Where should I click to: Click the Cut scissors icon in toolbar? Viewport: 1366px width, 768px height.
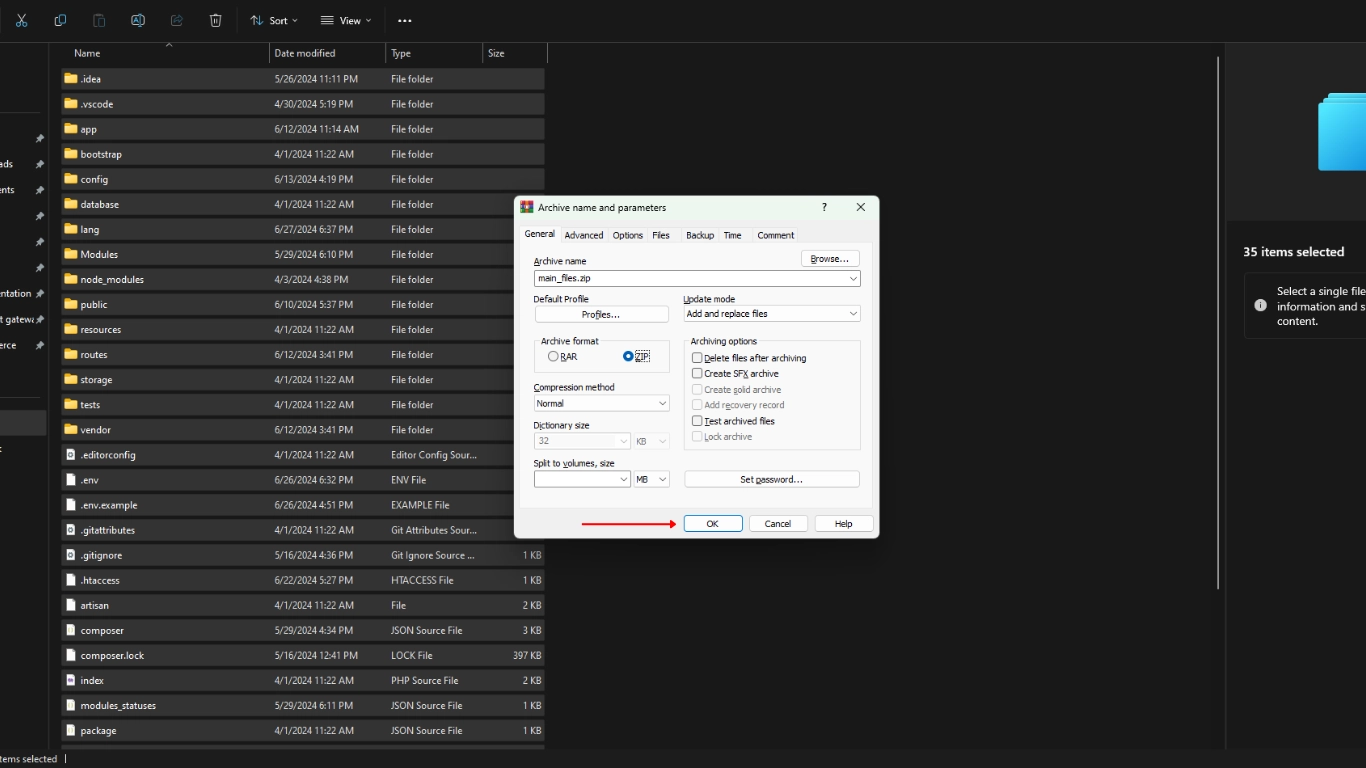pos(21,20)
